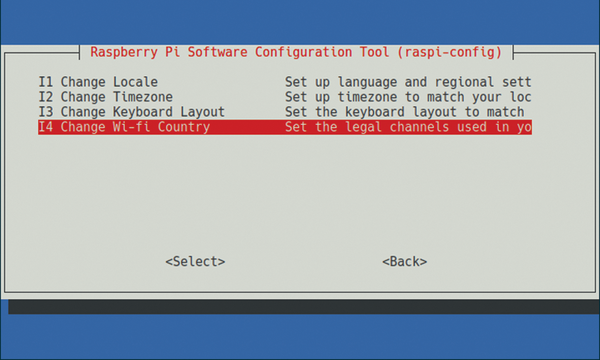Screen dimensions: 600x360
Task: Click the word 'Keyboard' in the I3 entry
Action: tap(143, 112)
